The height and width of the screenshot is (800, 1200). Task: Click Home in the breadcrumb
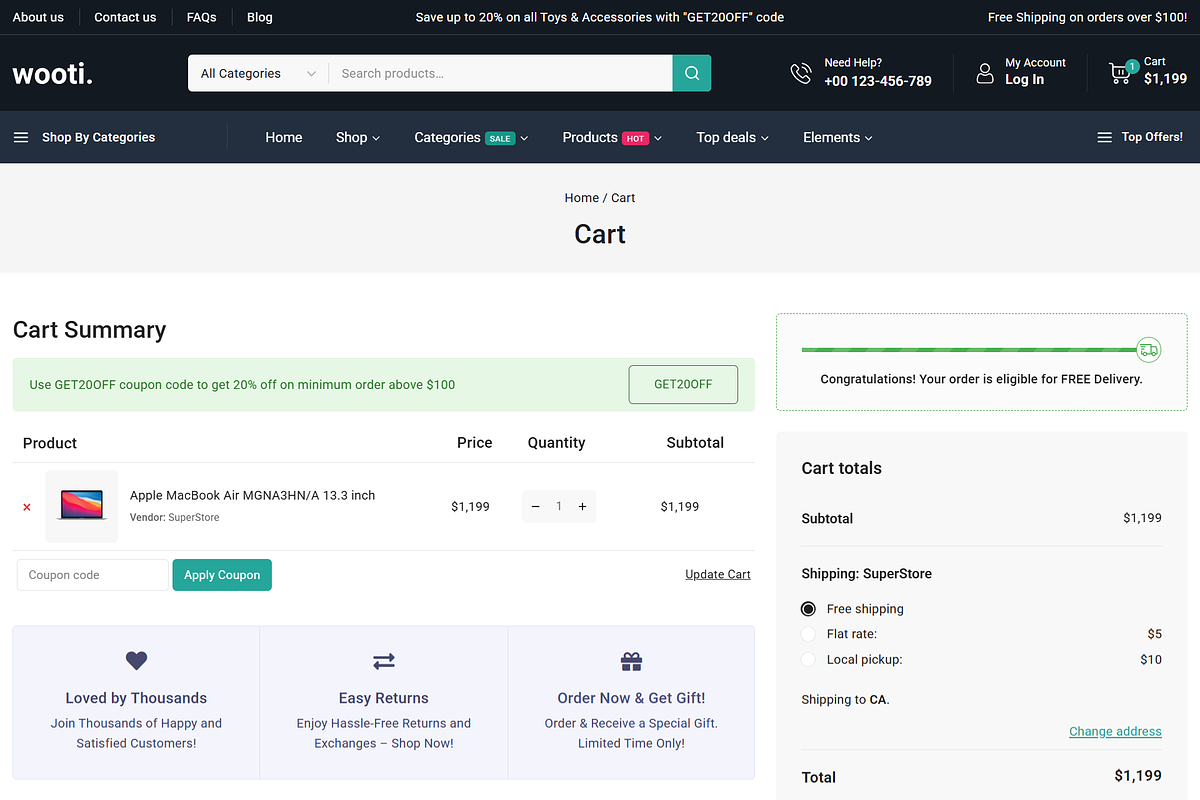pyautogui.click(x=581, y=198)
